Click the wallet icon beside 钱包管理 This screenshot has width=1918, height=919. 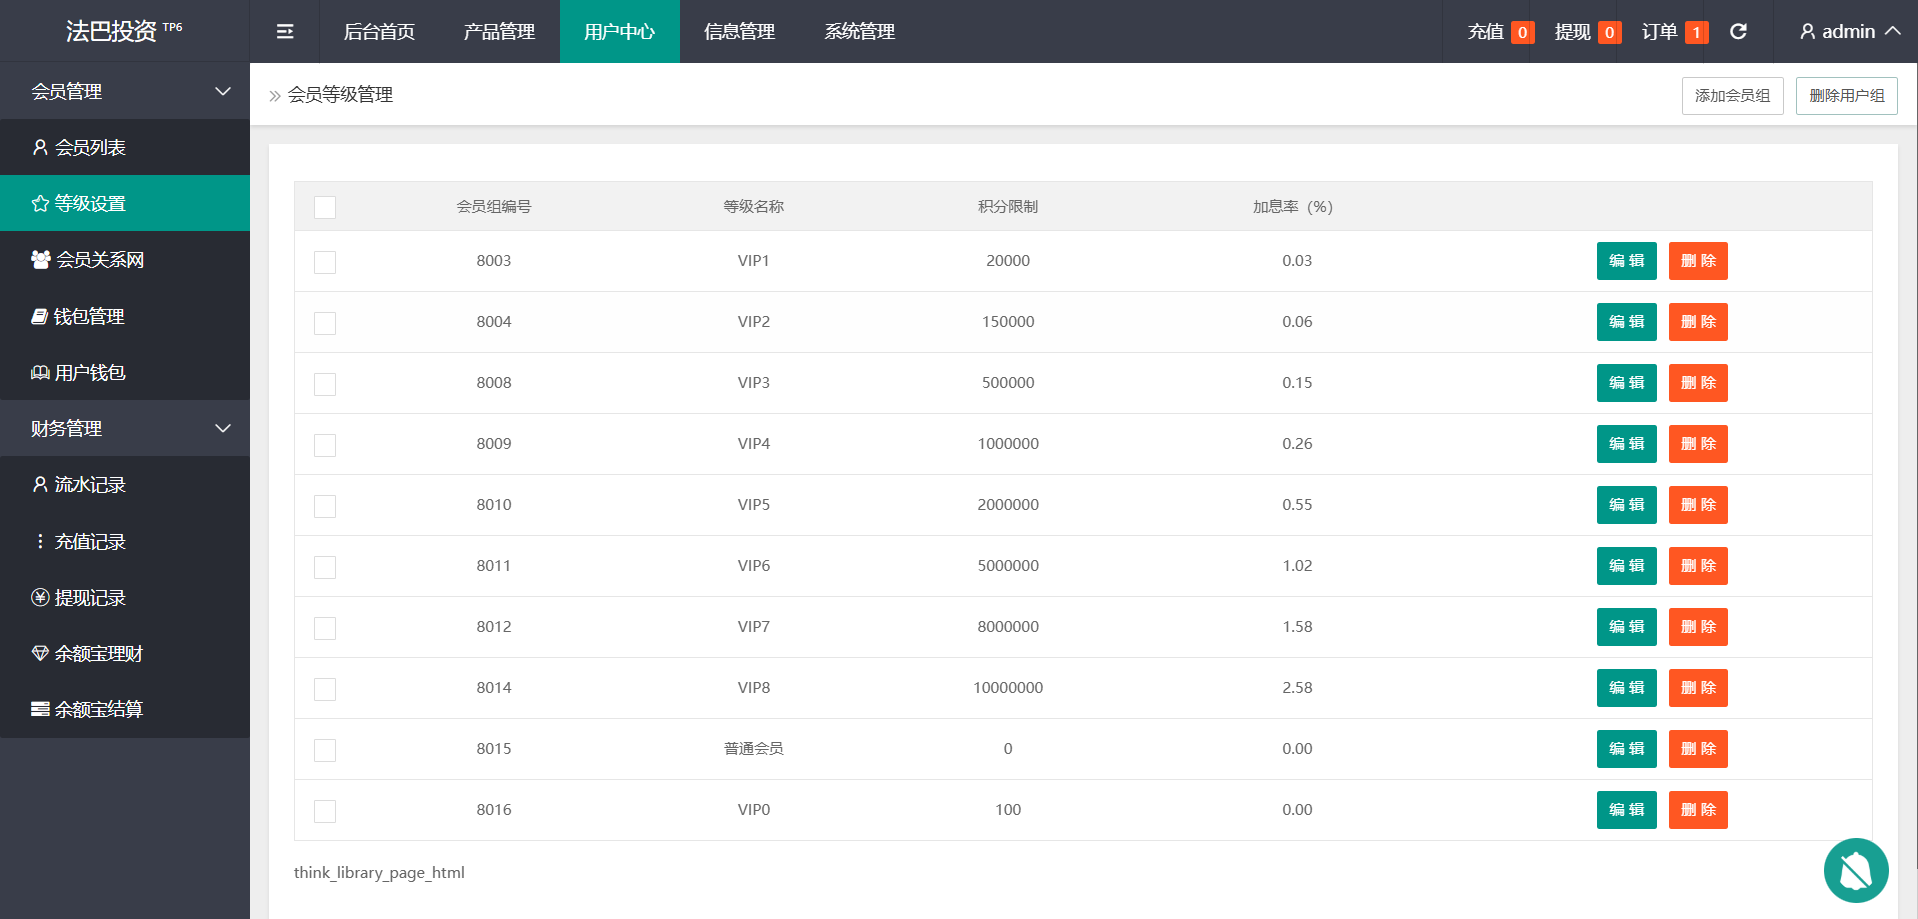point(39,317)
